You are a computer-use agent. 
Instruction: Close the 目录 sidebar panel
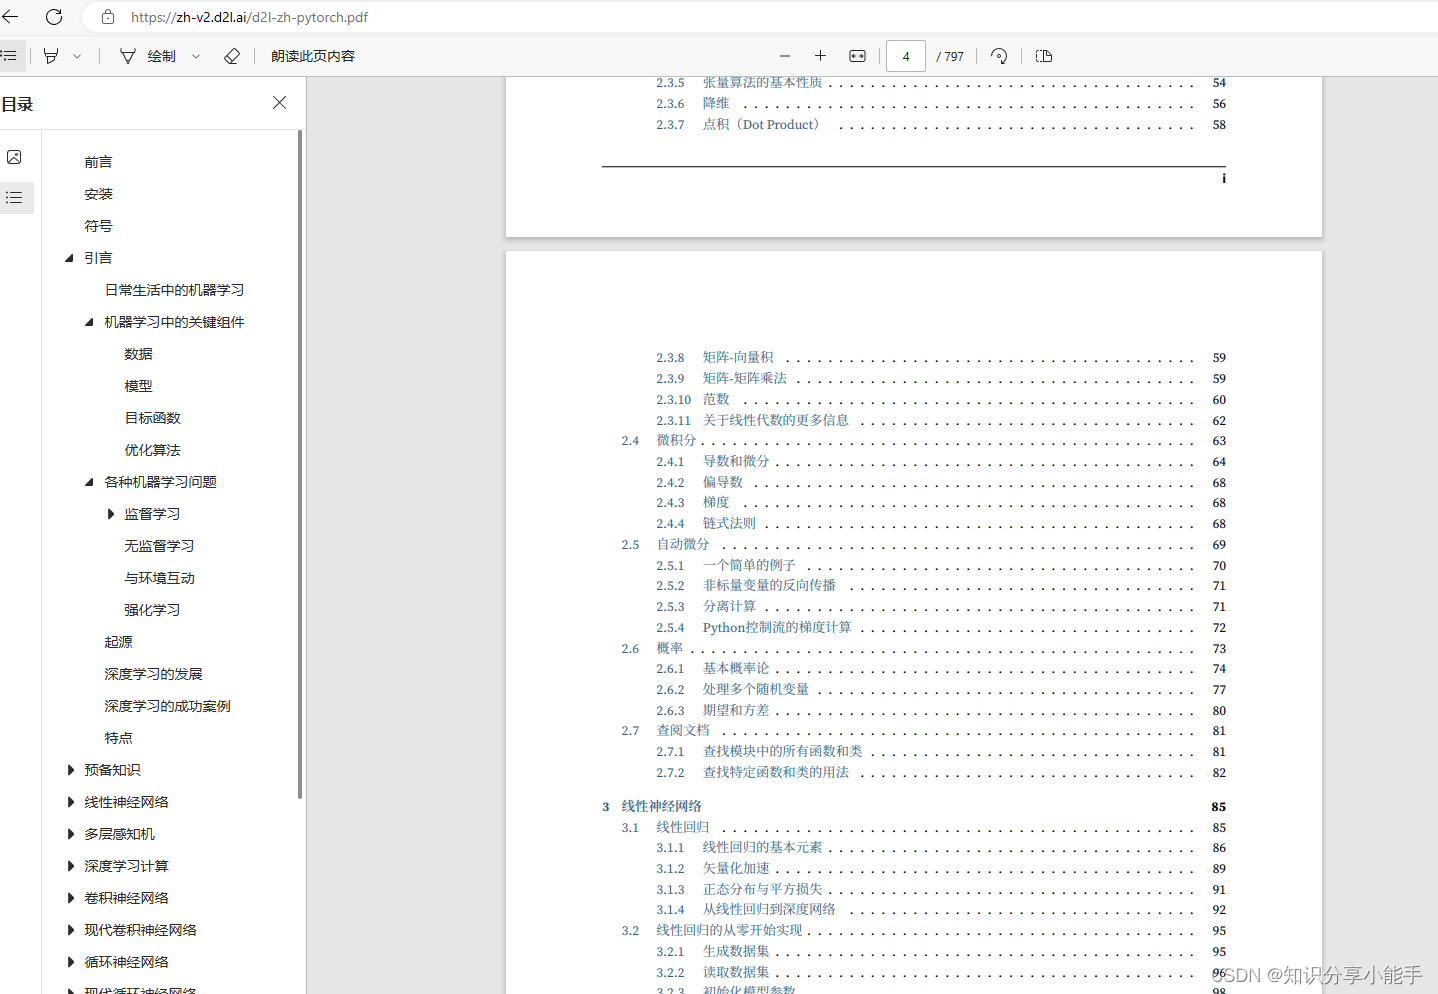(279, 103)
